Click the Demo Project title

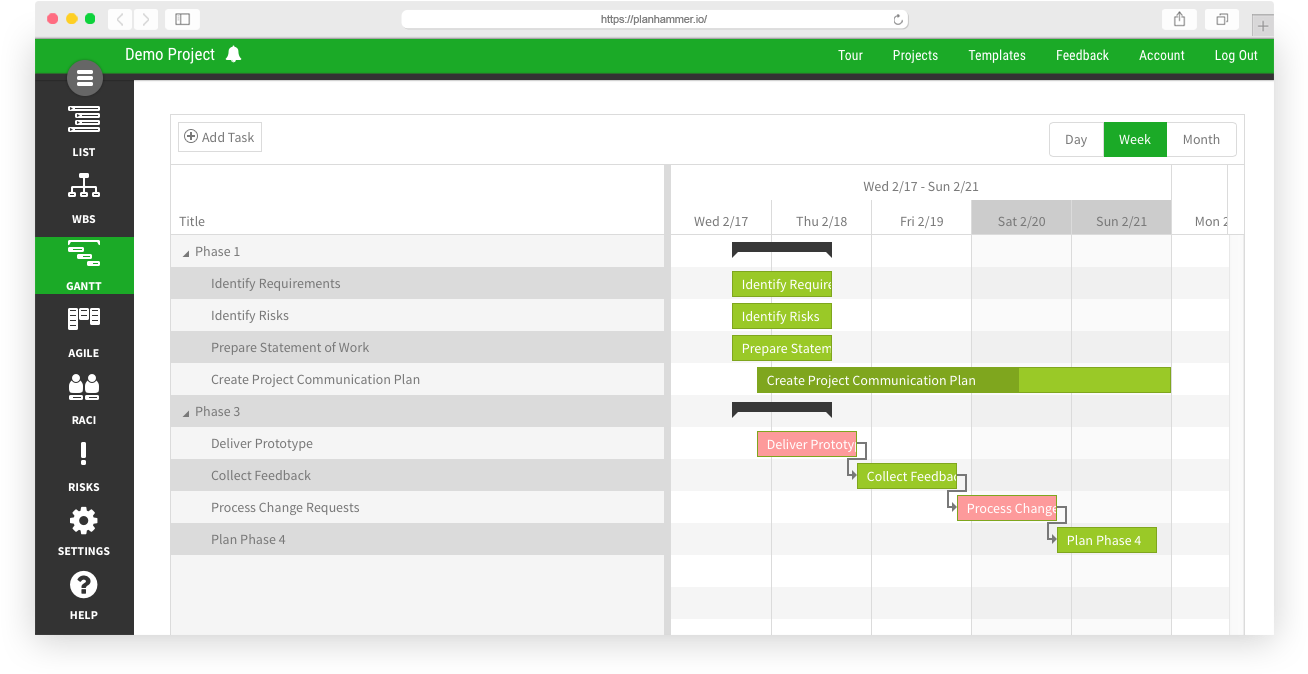point(170,55)
